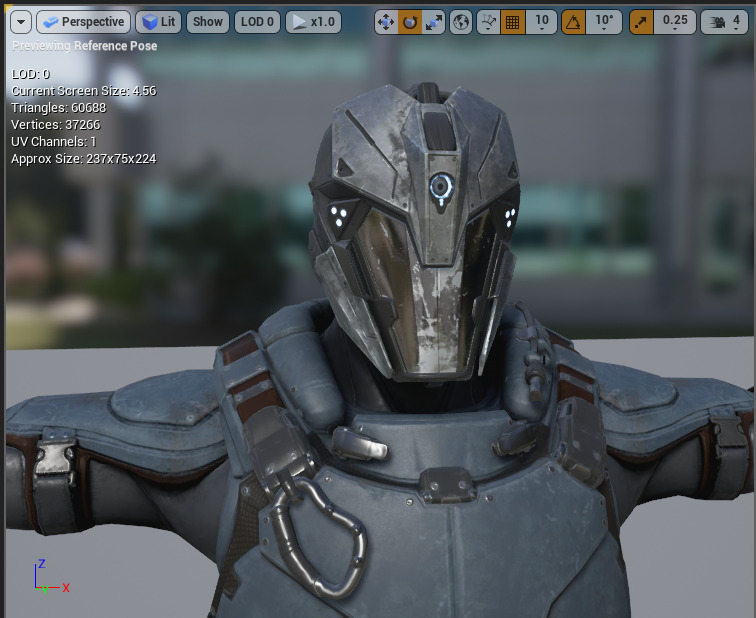Select the translate (move) gizmo tool
The height and width of the screenshot is (618, 756).
click(x=387, y=21)
